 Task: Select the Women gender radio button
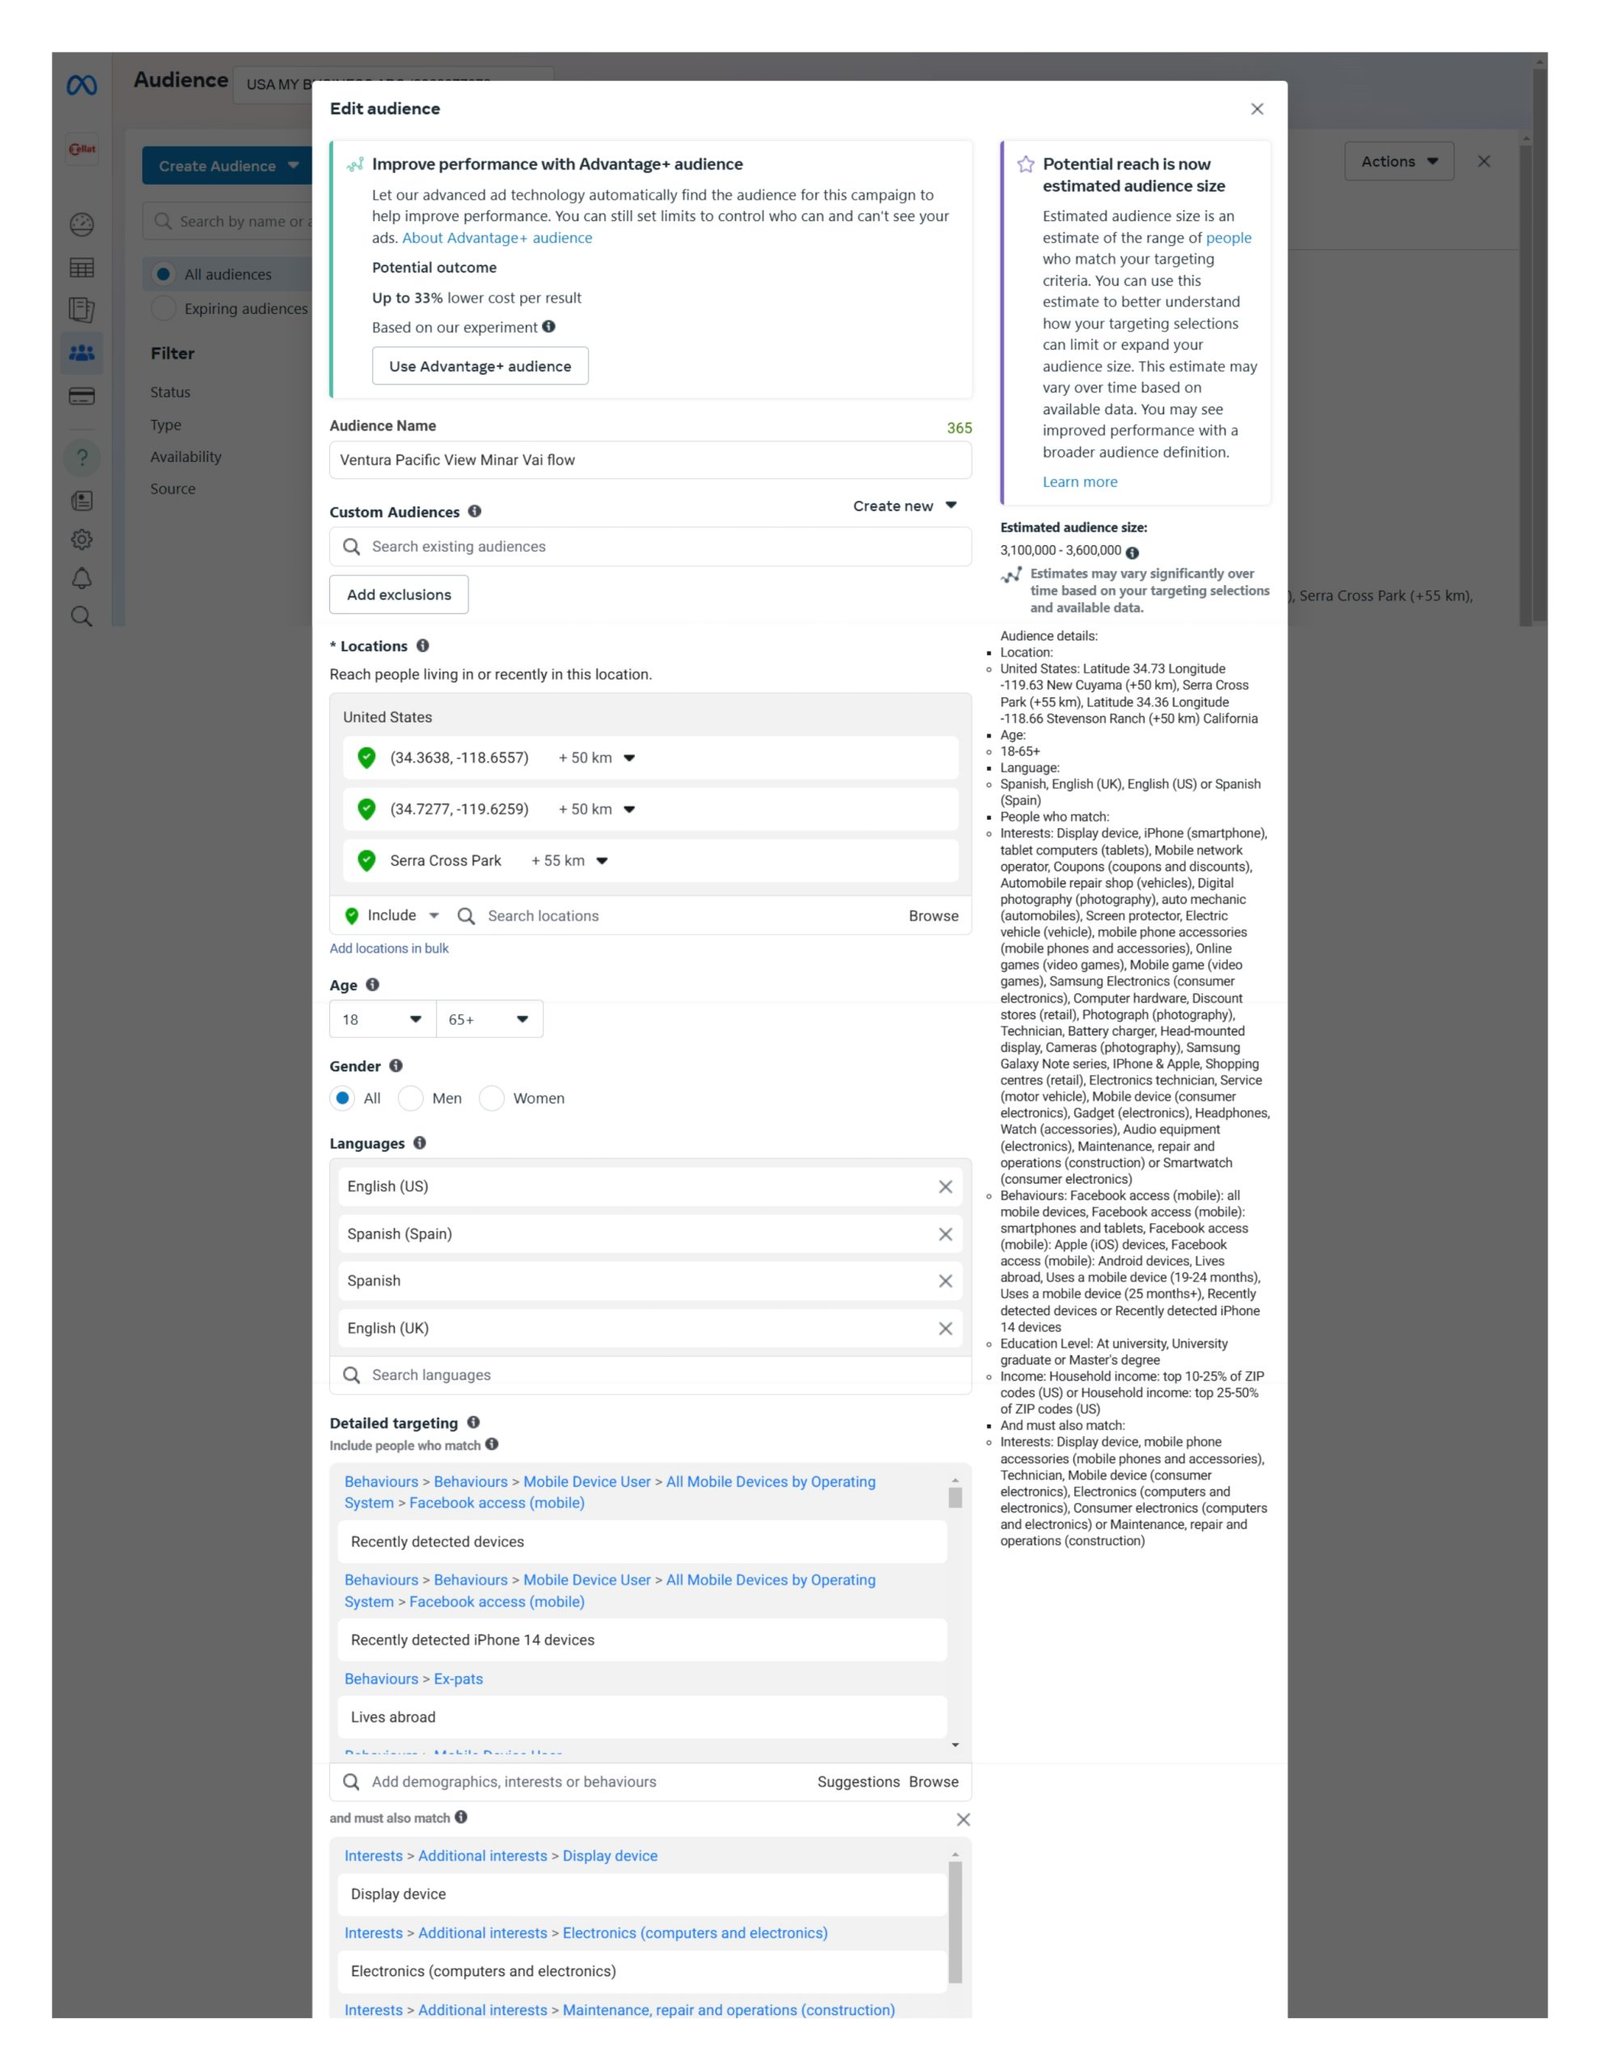tap(491, 1098)
